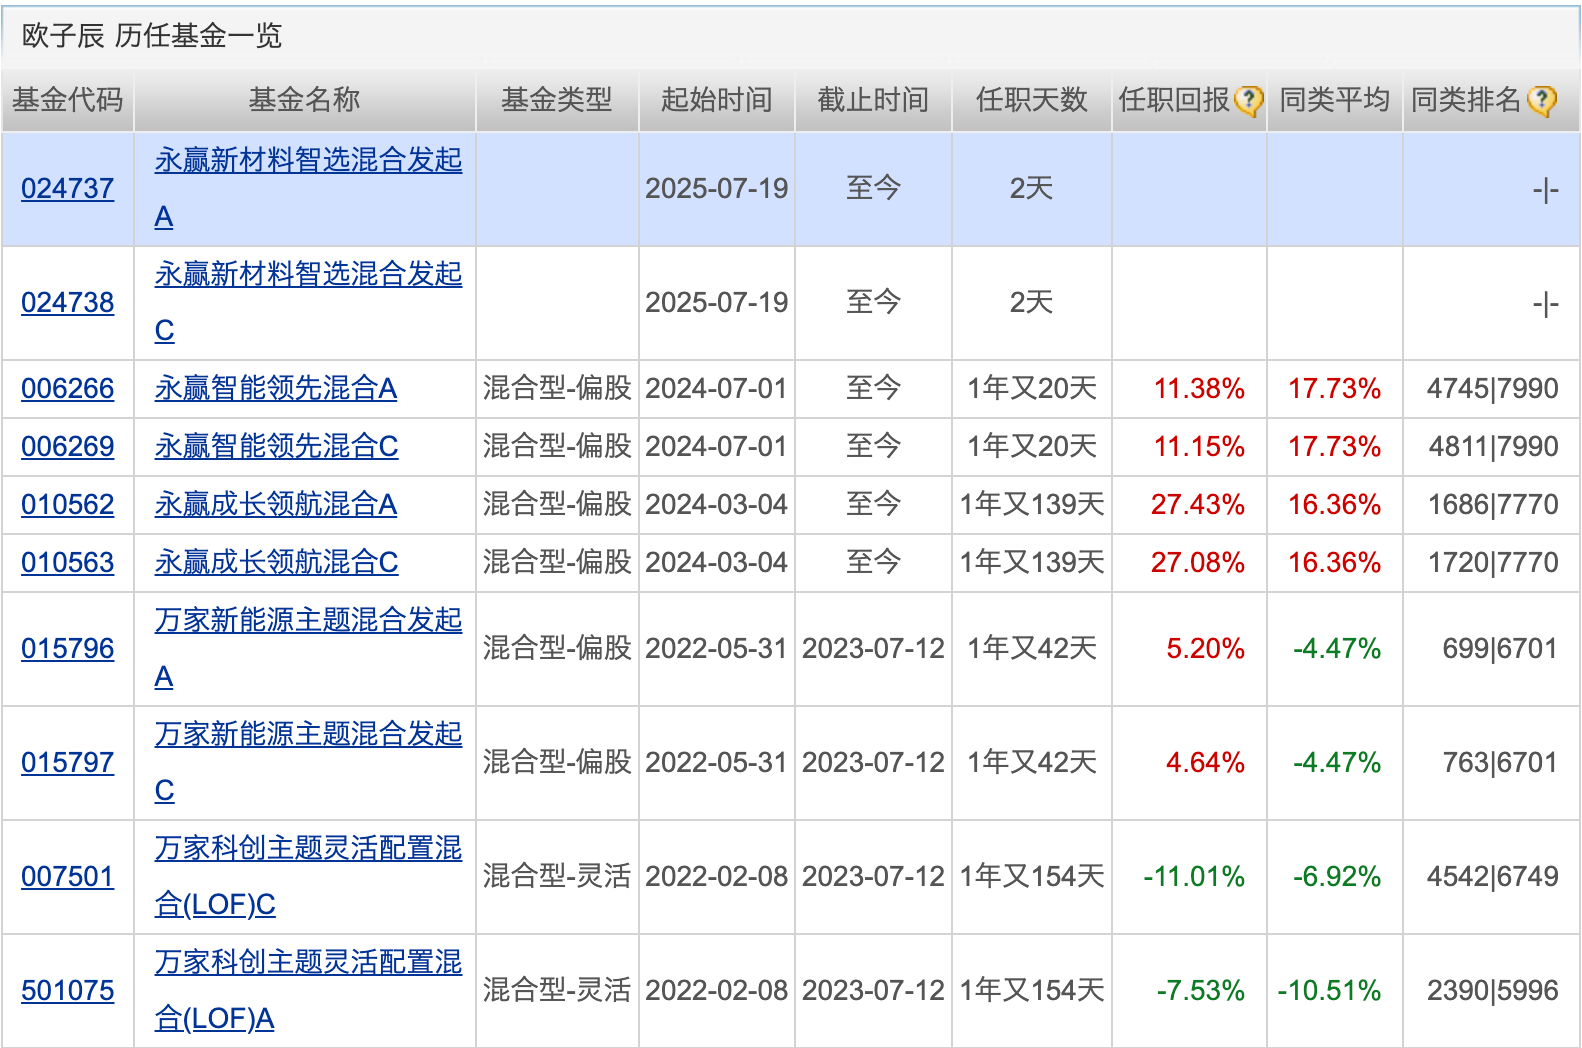Click the ranking 2390|5996
This screenshot has height=1048, width=1582.
click(1493, 990)
